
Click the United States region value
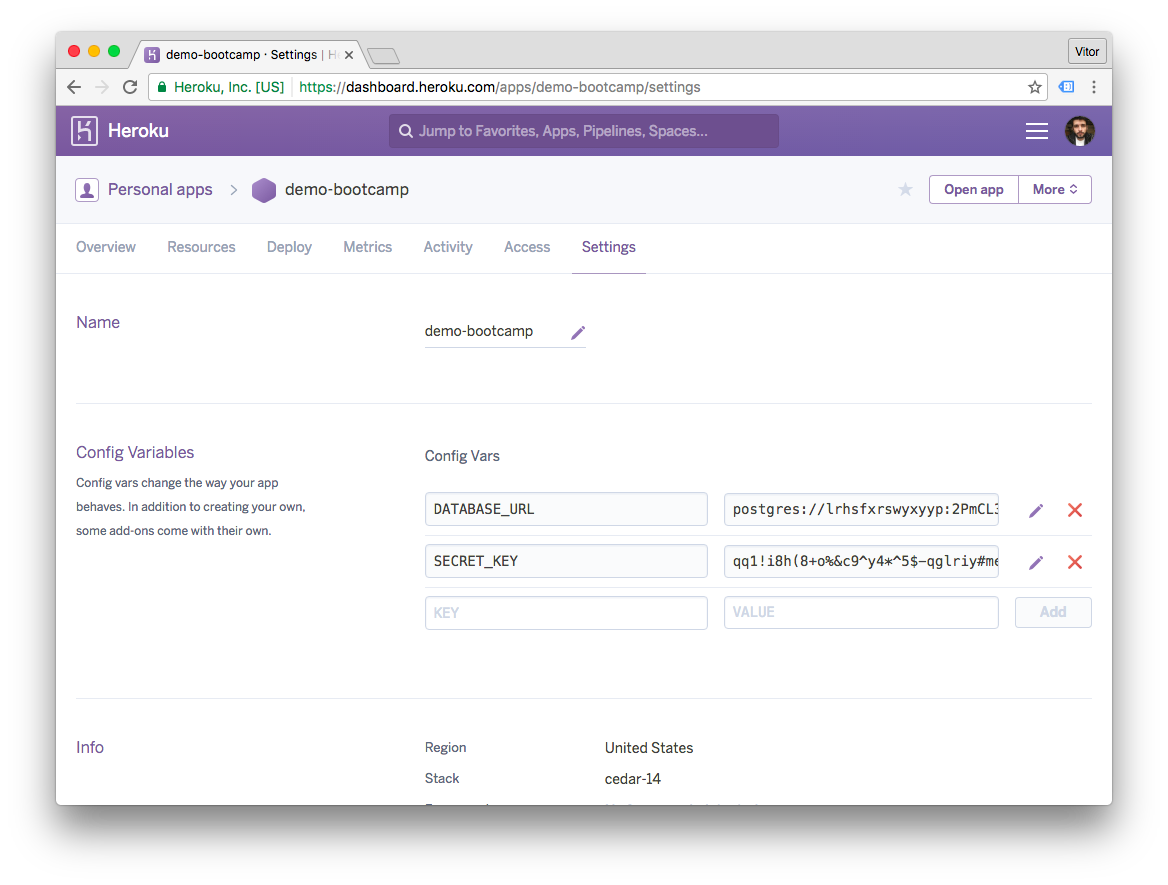coord(649,748)
